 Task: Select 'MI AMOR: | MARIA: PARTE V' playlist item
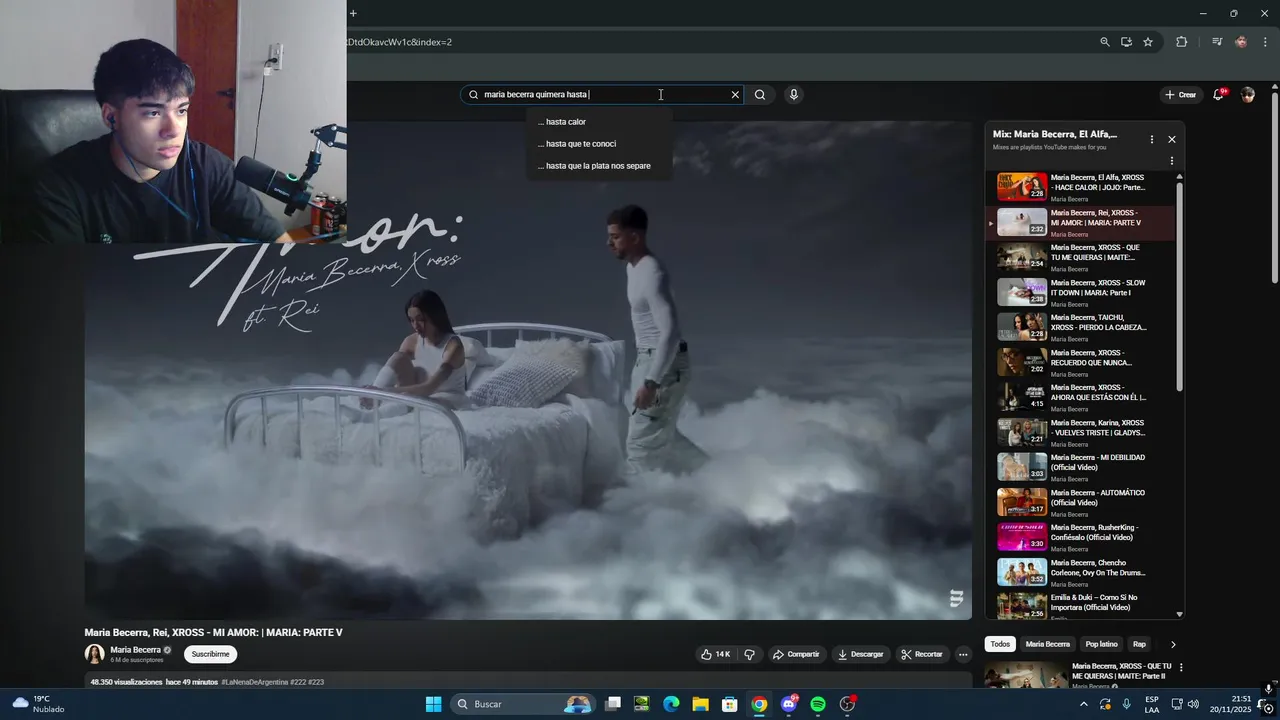(1080, 222)
